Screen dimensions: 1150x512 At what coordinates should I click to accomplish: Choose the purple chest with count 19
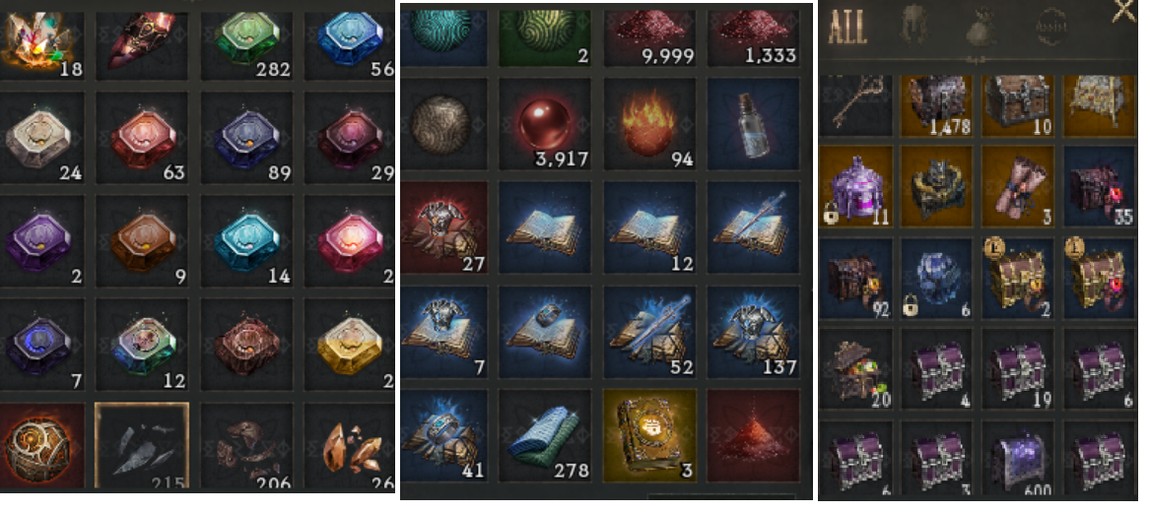click(1018, 369)
